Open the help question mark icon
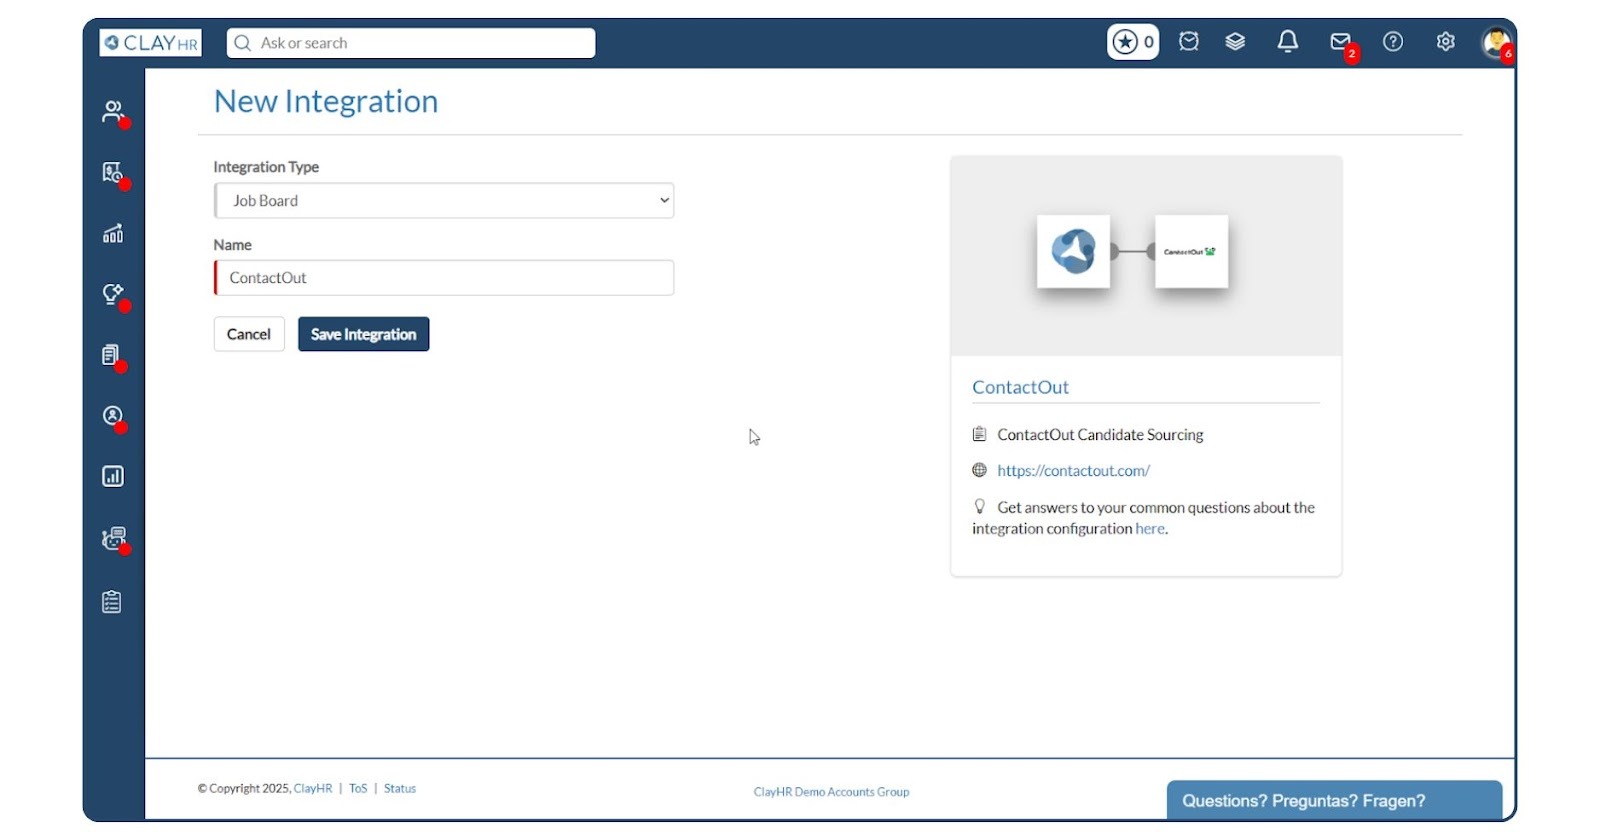Viewport: 1600px width, 840px height. click(x=1393, y=41)
